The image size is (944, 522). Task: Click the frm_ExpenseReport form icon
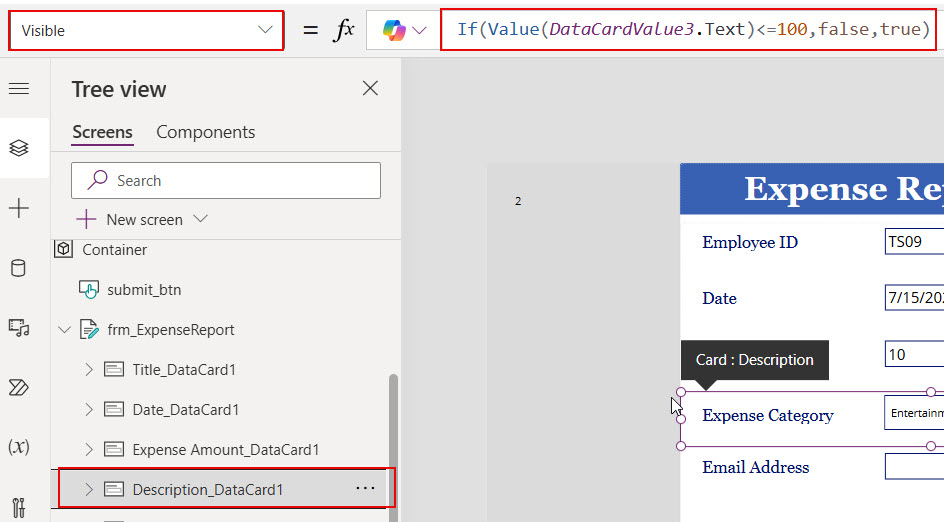point(89,330)
